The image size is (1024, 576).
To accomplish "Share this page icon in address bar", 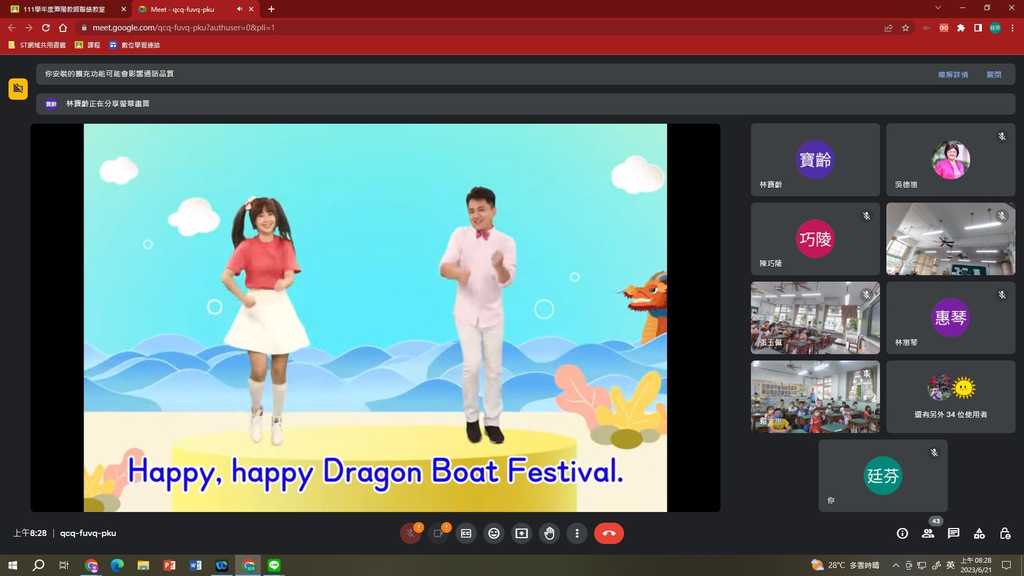I will [x=888, y=27].
